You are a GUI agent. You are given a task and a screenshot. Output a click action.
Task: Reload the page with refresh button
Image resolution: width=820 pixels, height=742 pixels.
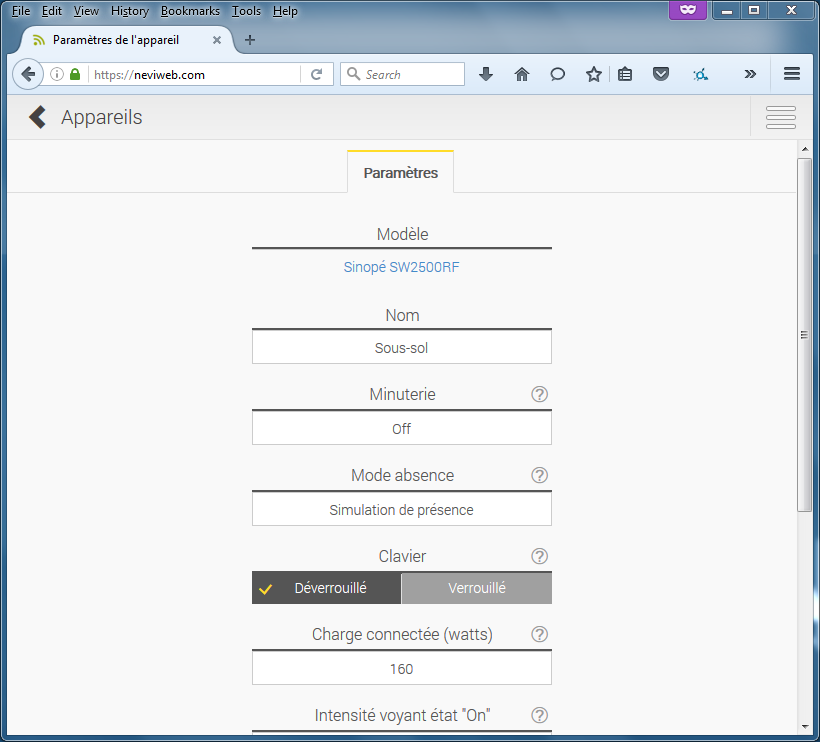tap(316, 74)
